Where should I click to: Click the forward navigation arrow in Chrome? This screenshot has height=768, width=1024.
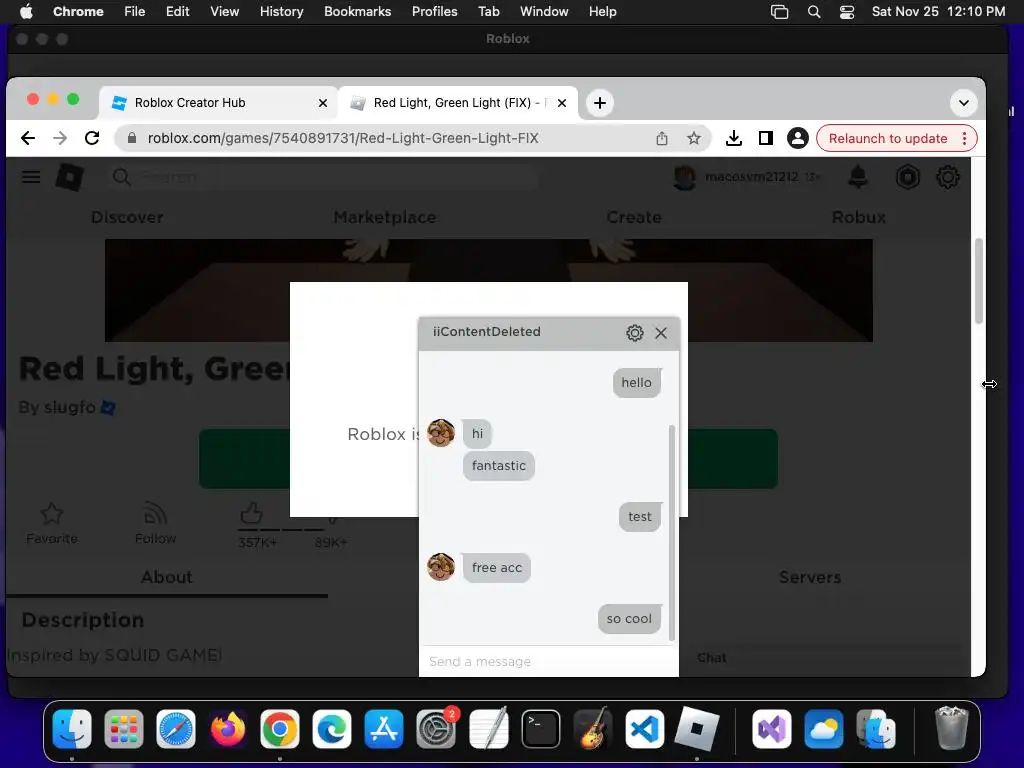tap(60, 138)
